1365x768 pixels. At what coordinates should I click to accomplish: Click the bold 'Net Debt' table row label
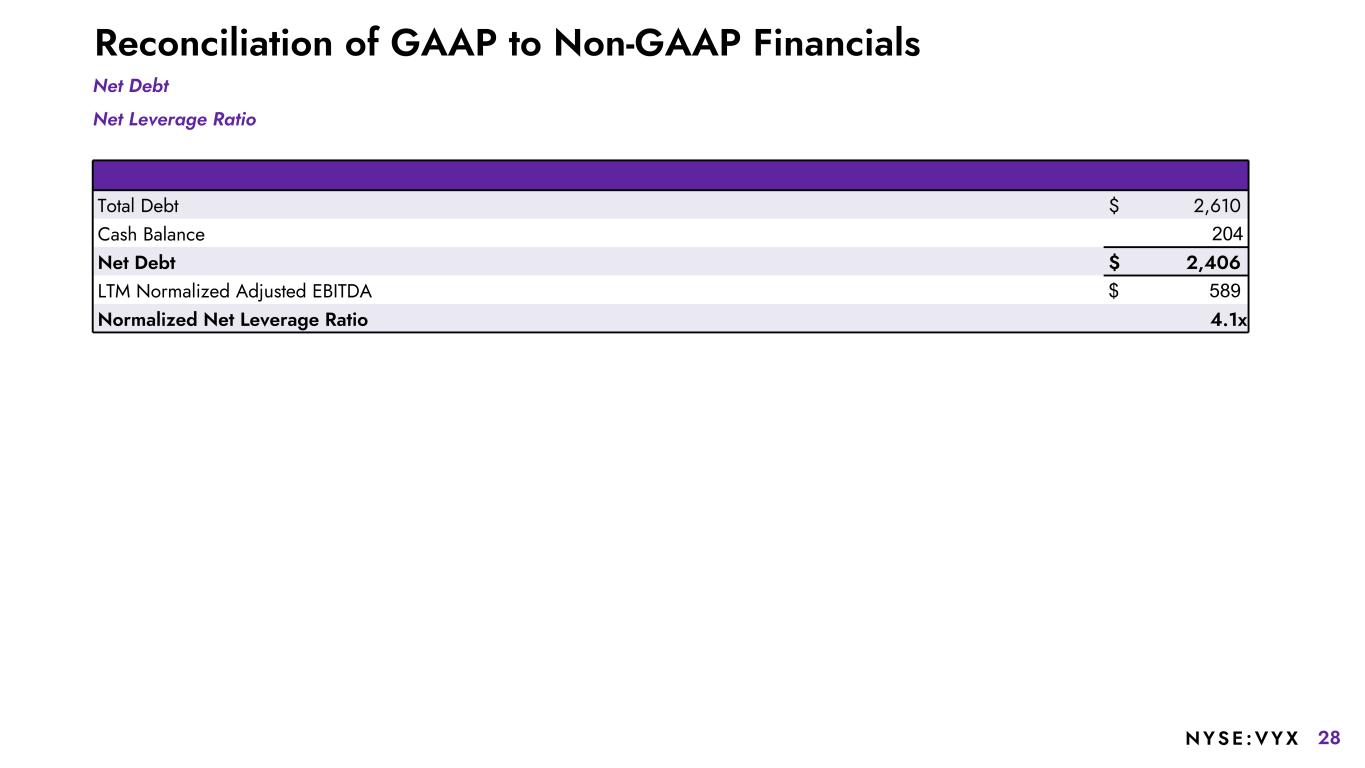(136, 263)
